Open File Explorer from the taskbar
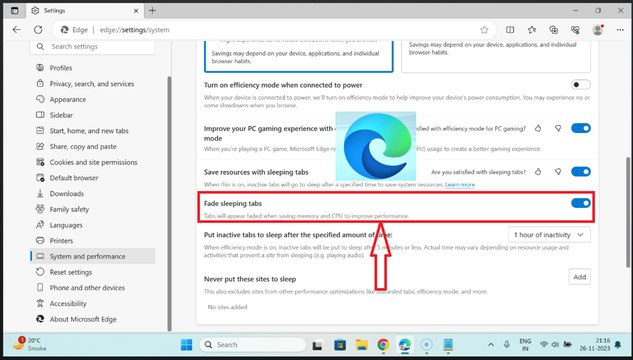633x360 pixels. click(x=362, y=345)
